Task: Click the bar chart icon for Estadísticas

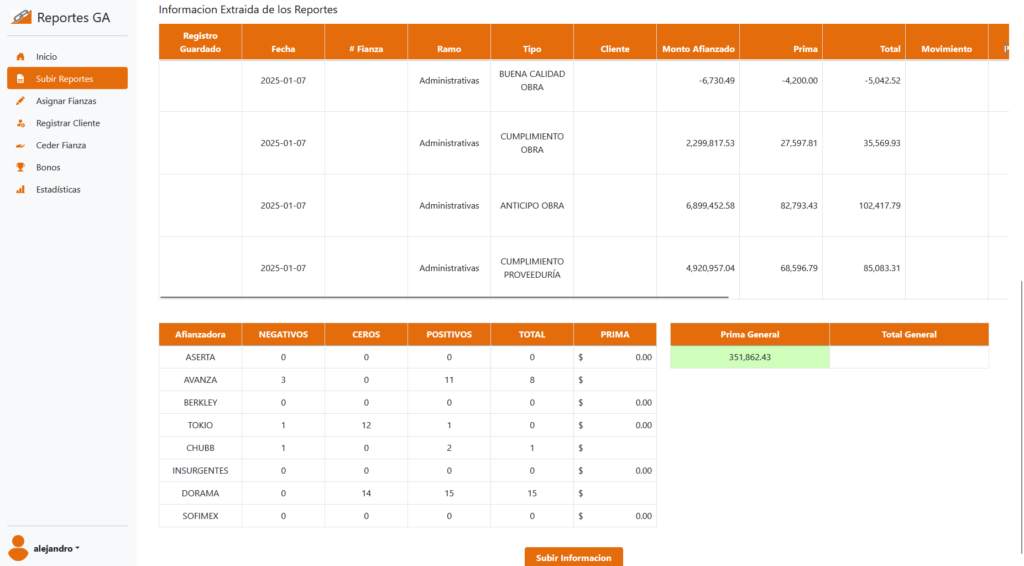Action: pyautogui.click(x=20, y=189)
